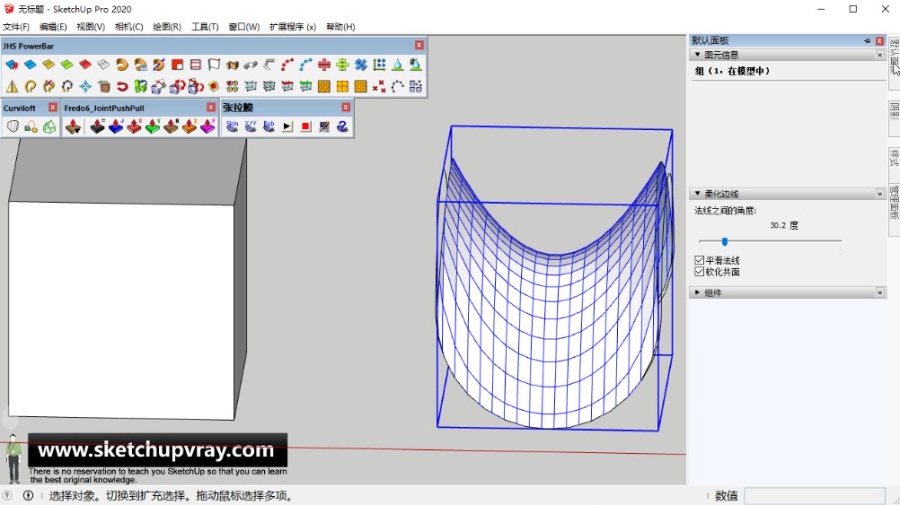The image size is (900, 505).
Task: Click the angle slider handle for 法线之间的角度
Action: (x=725, y=242)
